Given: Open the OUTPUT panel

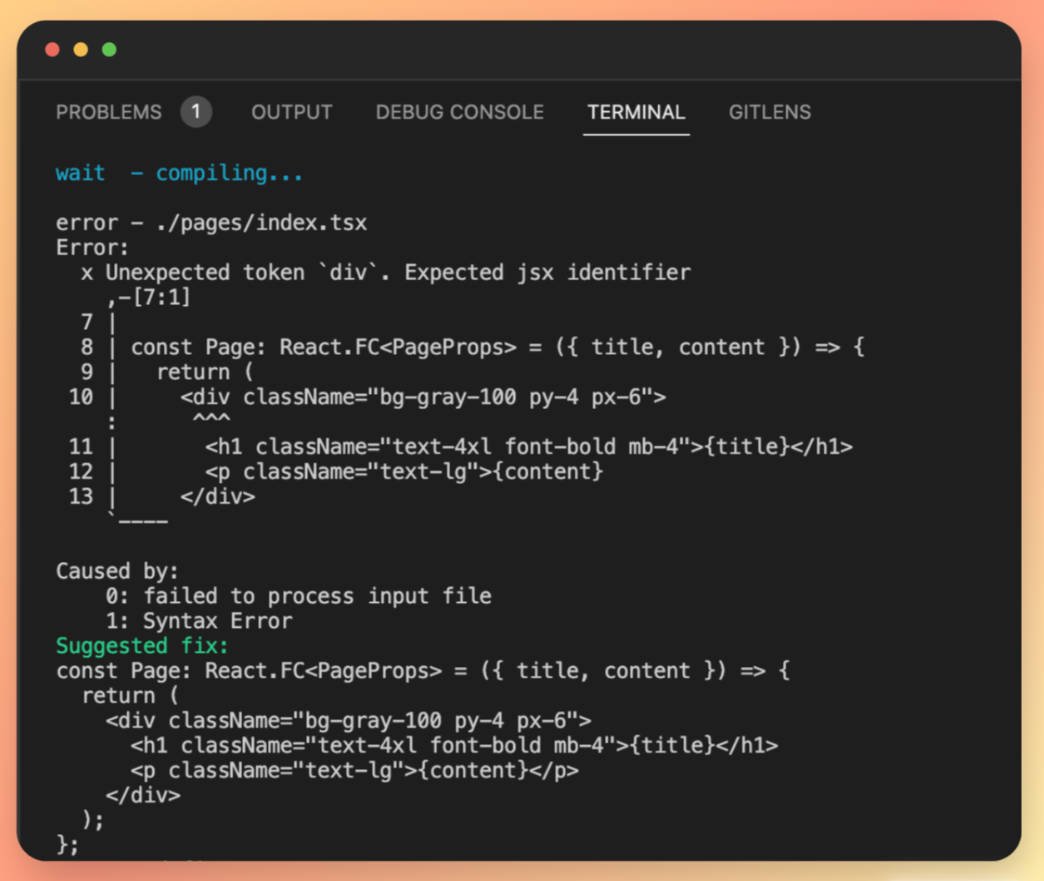Looking at the screenshot, I should [291, 112].
